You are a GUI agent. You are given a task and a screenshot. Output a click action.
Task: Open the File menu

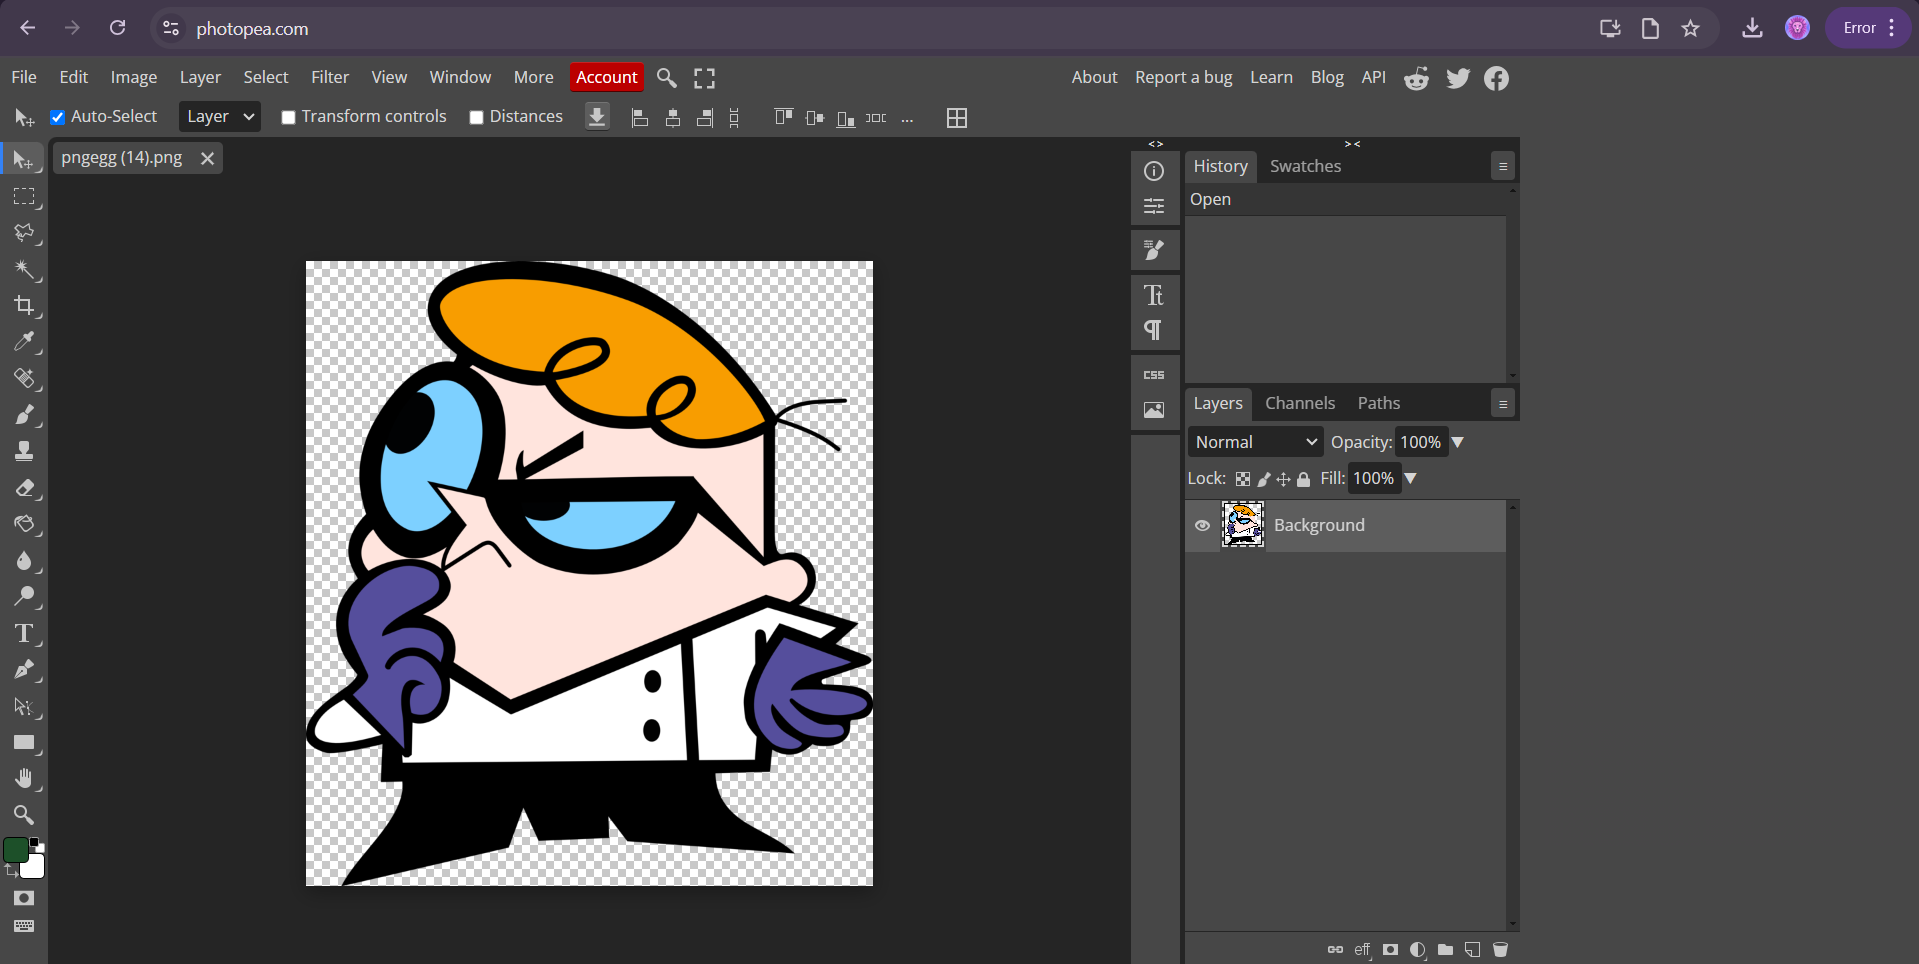click(x=24, y=77)
